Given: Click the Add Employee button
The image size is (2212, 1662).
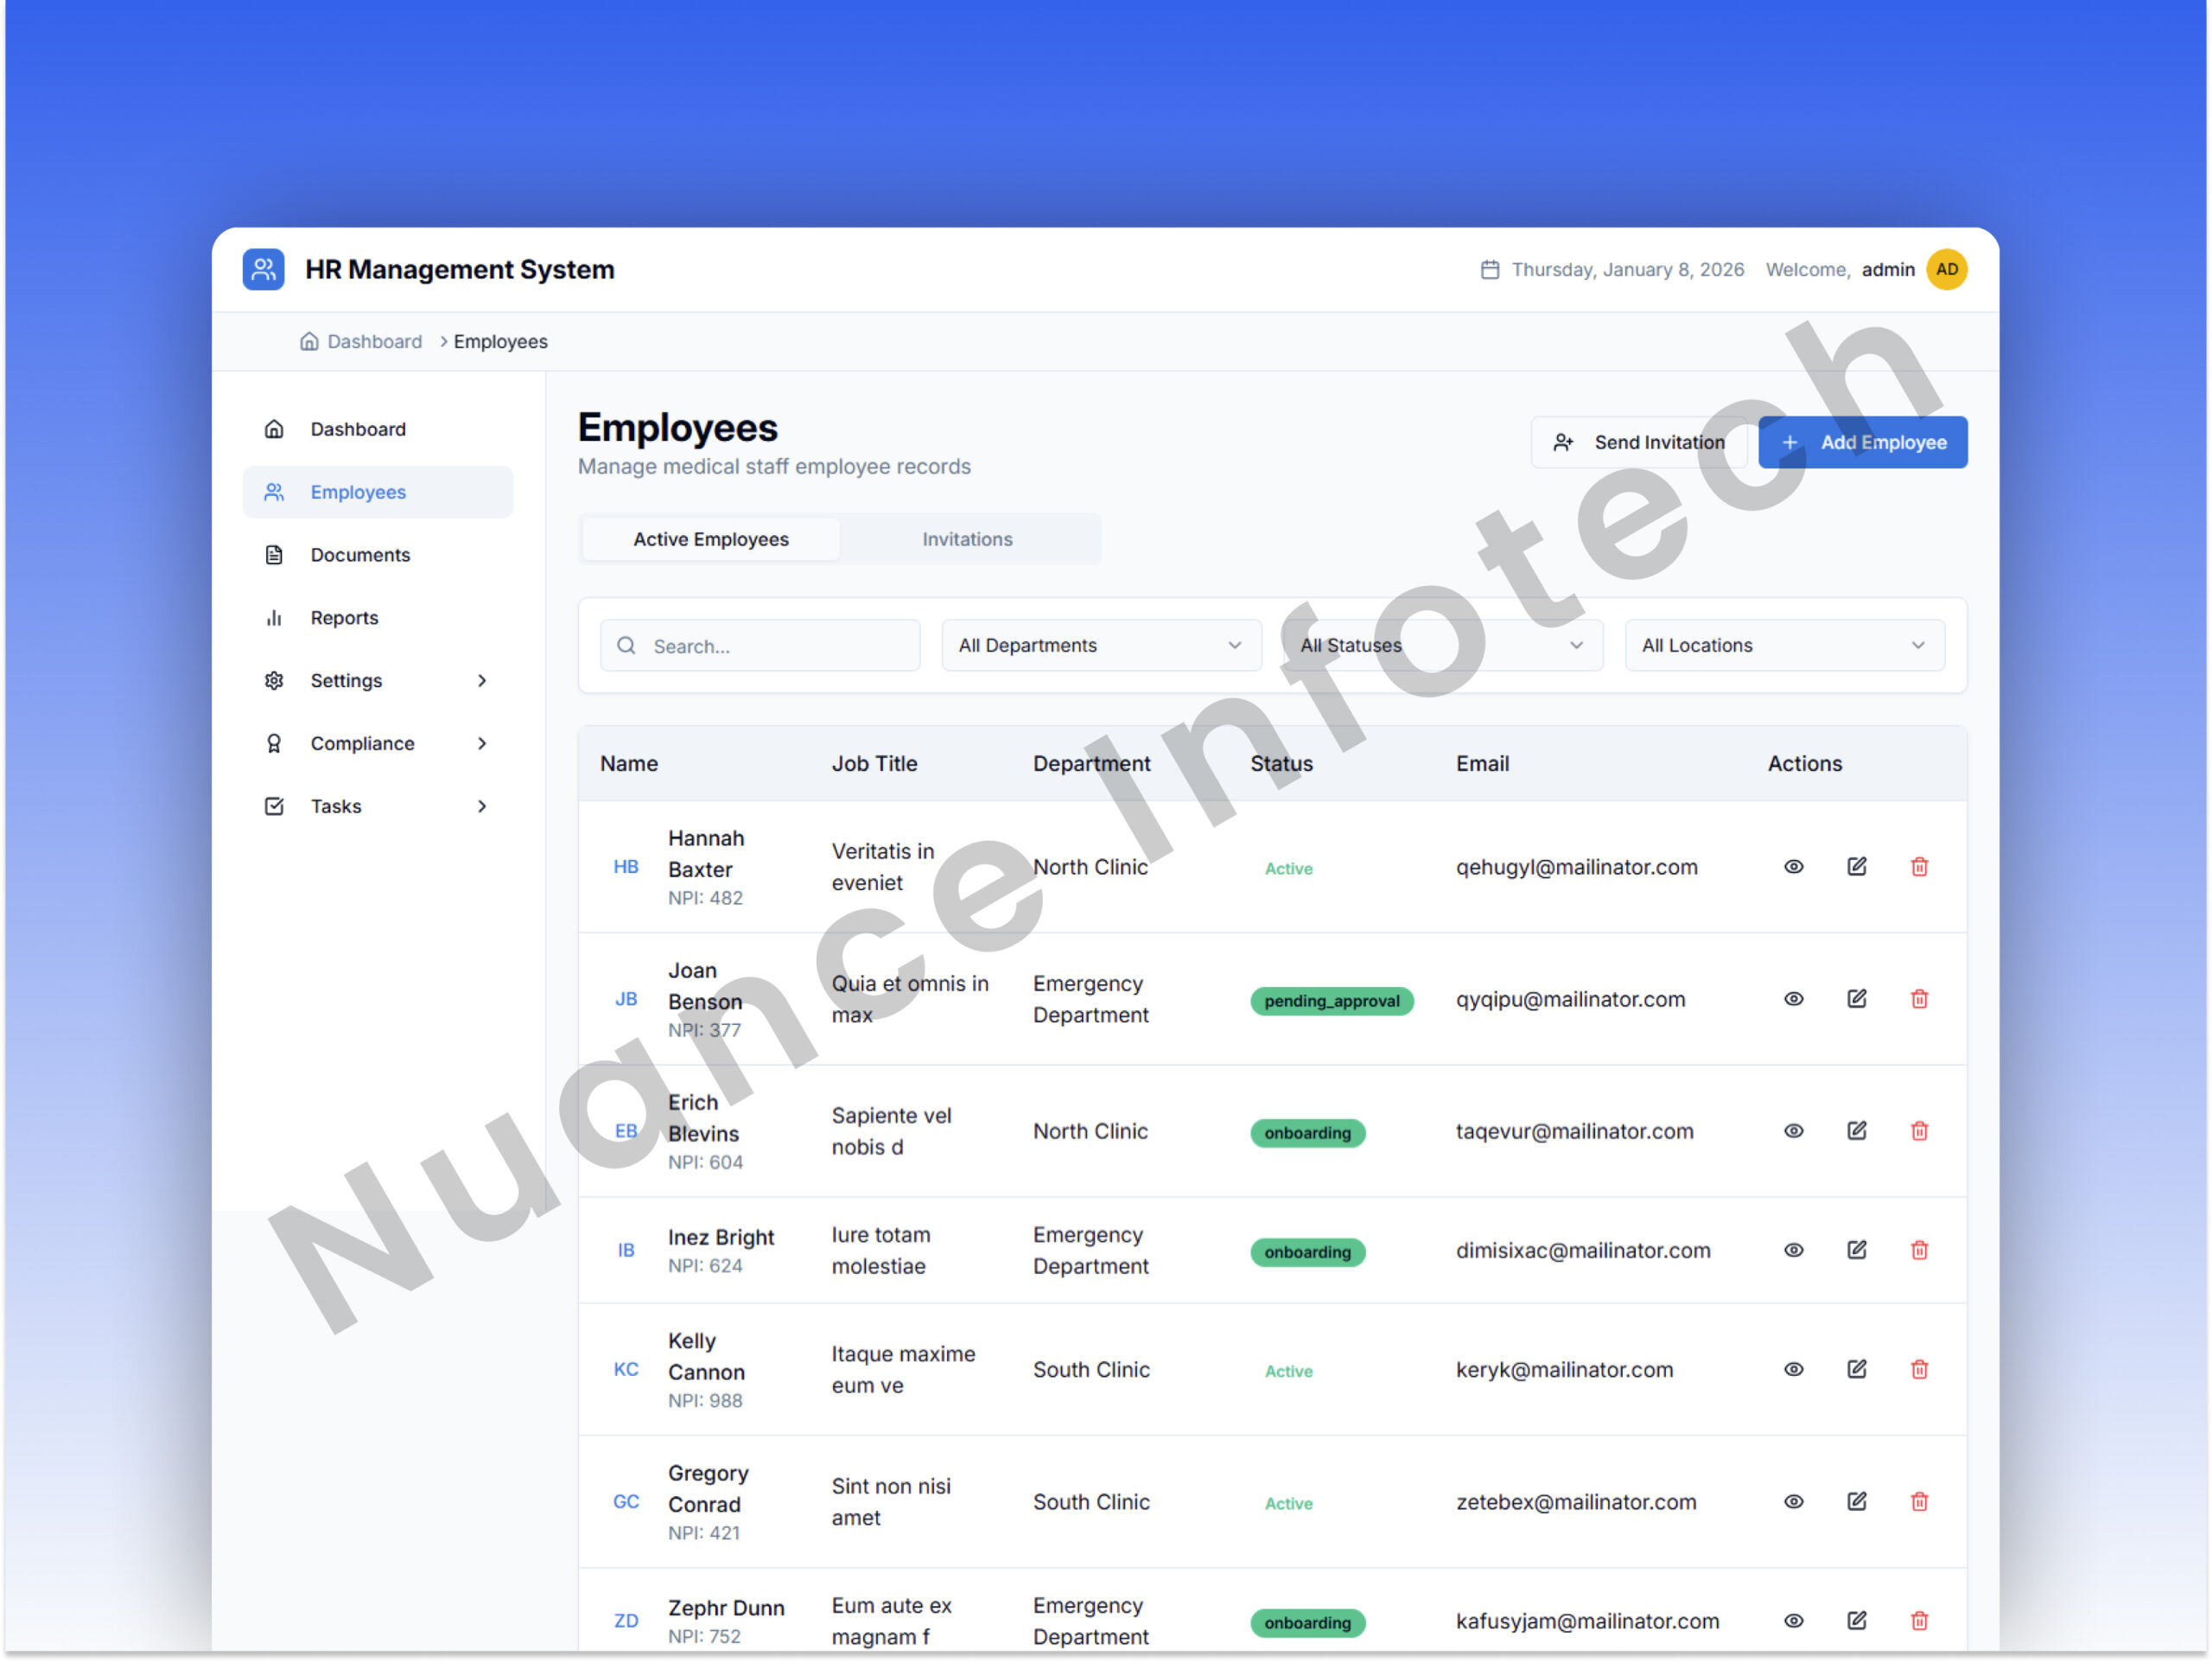Looking at the screenshot, I should [1862, 442].
